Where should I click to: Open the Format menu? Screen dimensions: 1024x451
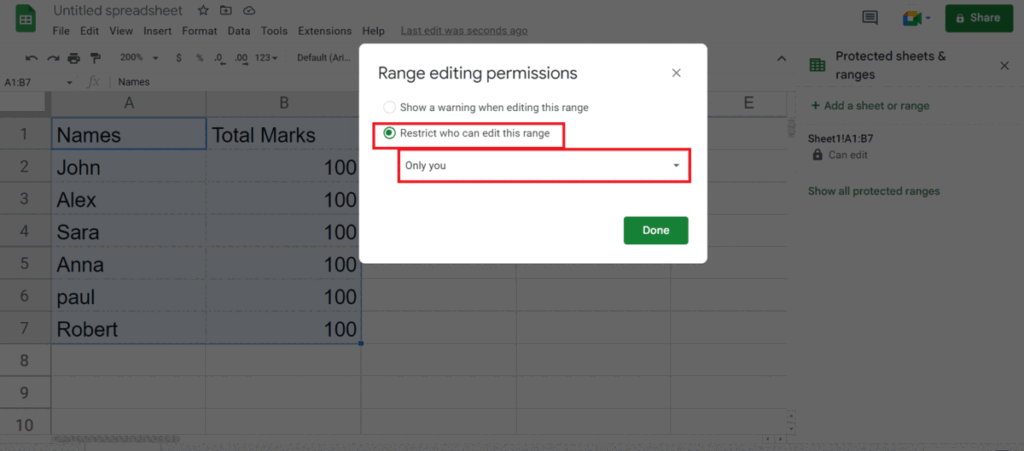coord(200,31)
